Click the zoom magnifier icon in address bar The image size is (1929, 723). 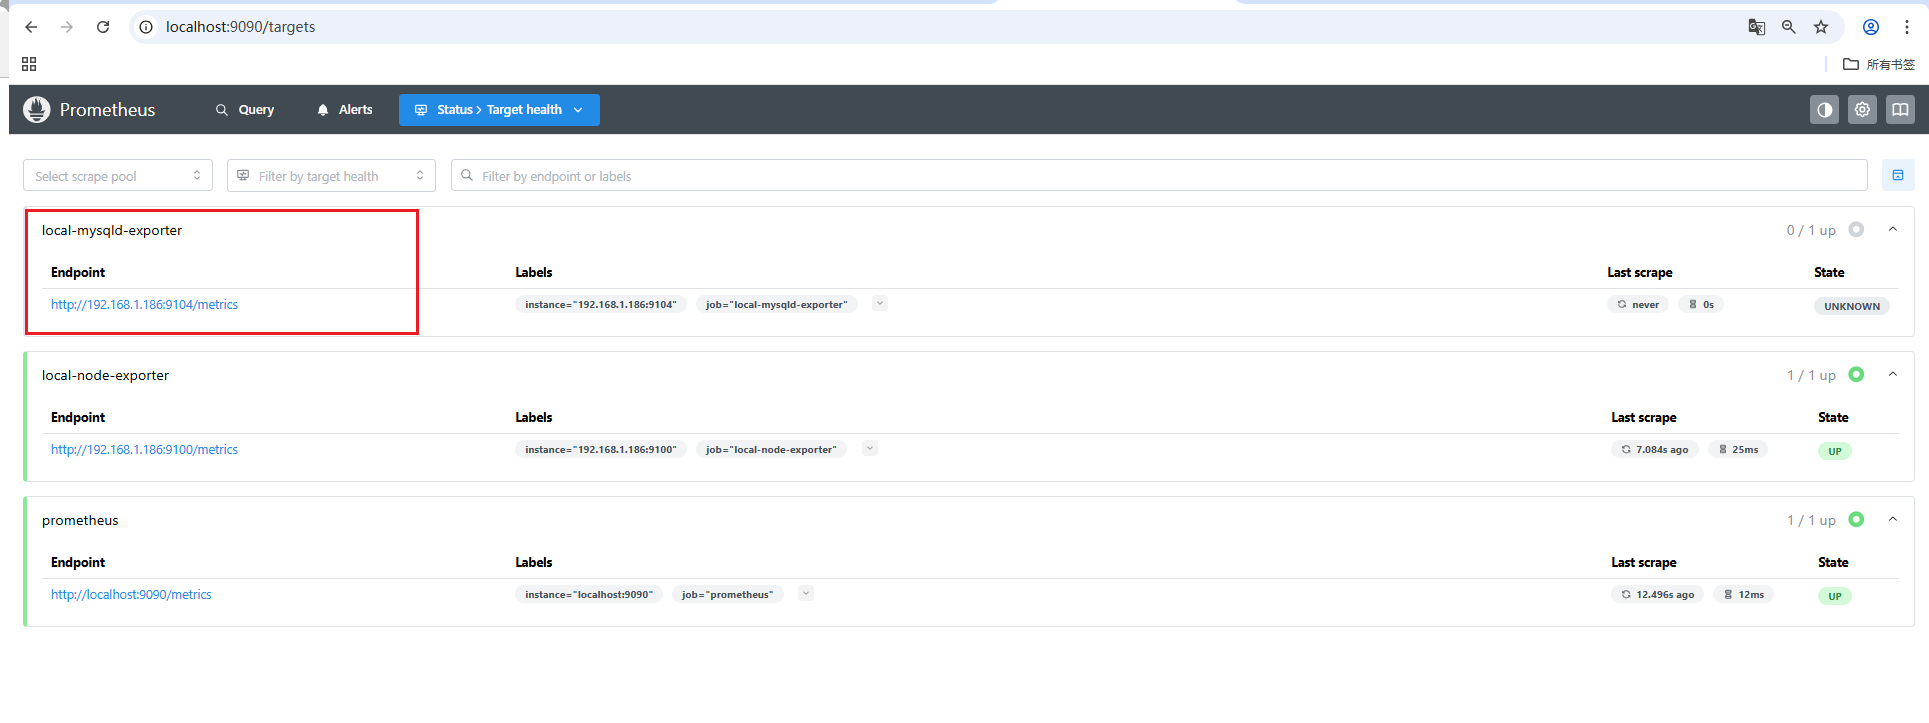pos(1789,27)
